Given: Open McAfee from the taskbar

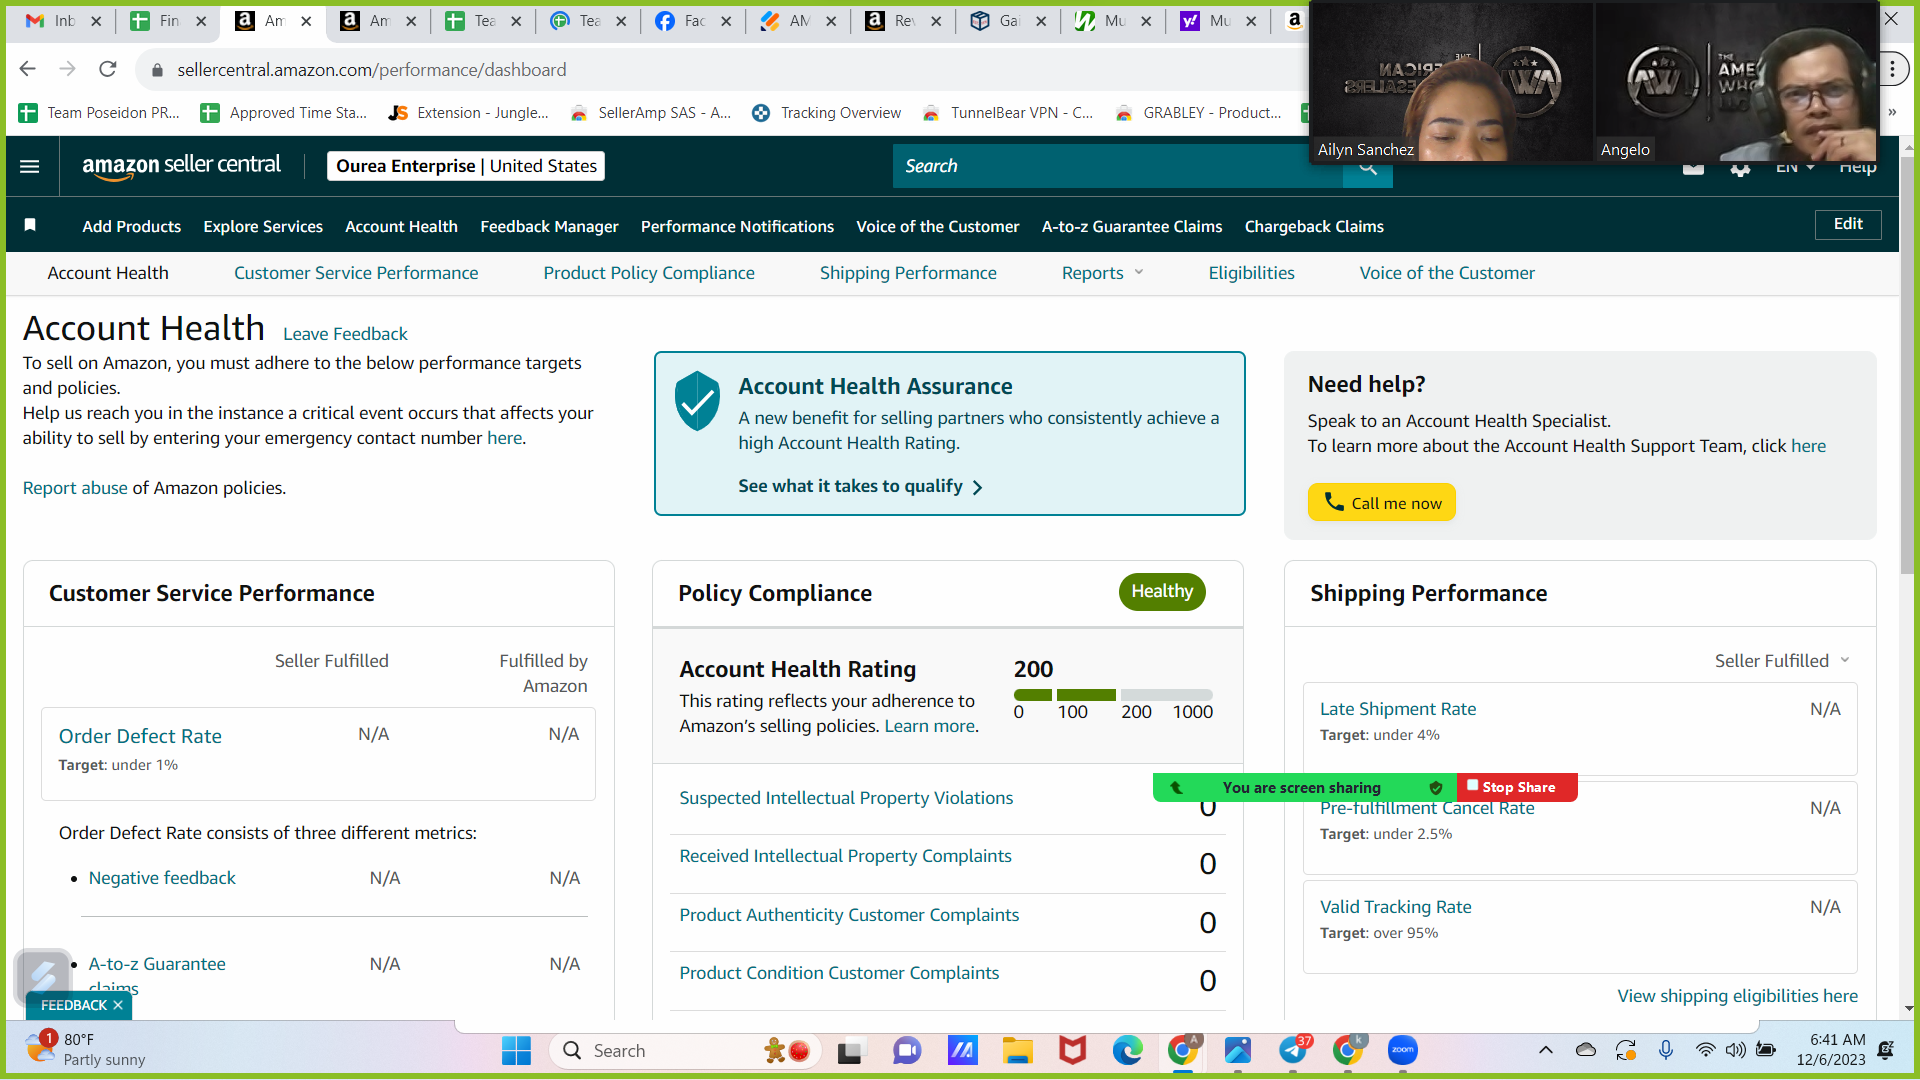Looking at the screenshot, I should pos(1072,1050).
